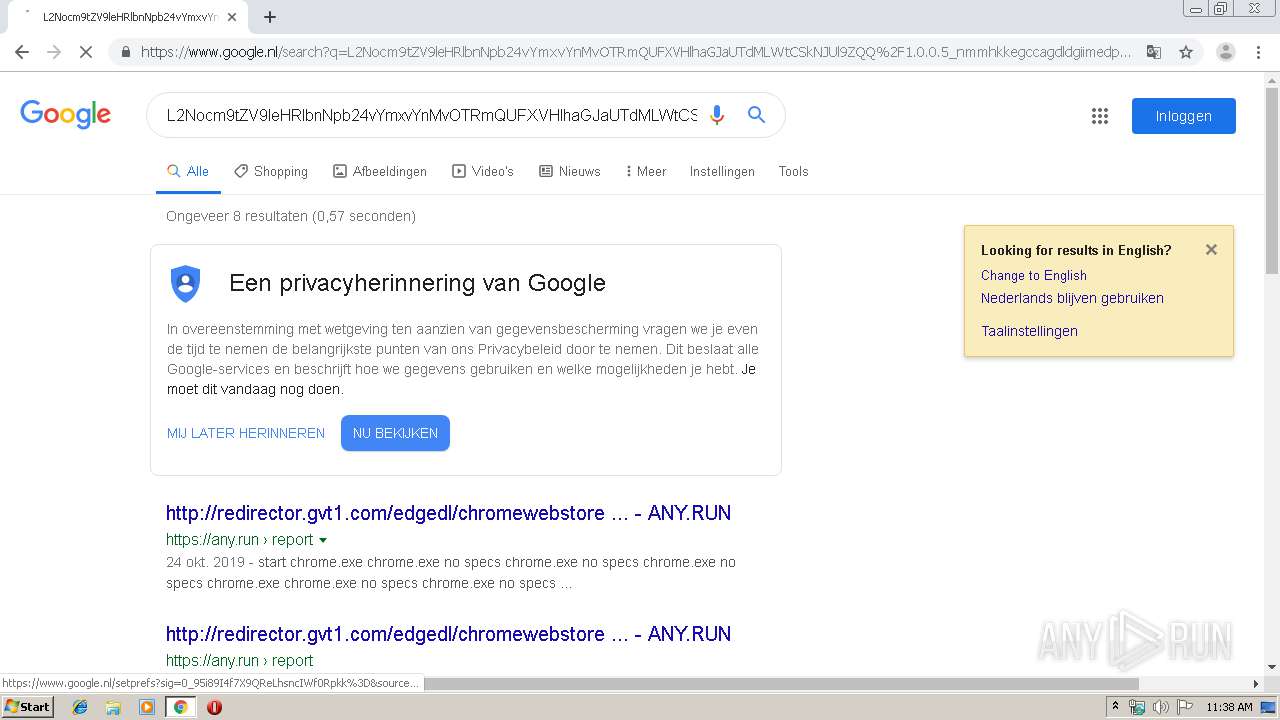Open the Chrome profile avatar
Screen dimensions: 1280x720
(x=1226, y=52)
